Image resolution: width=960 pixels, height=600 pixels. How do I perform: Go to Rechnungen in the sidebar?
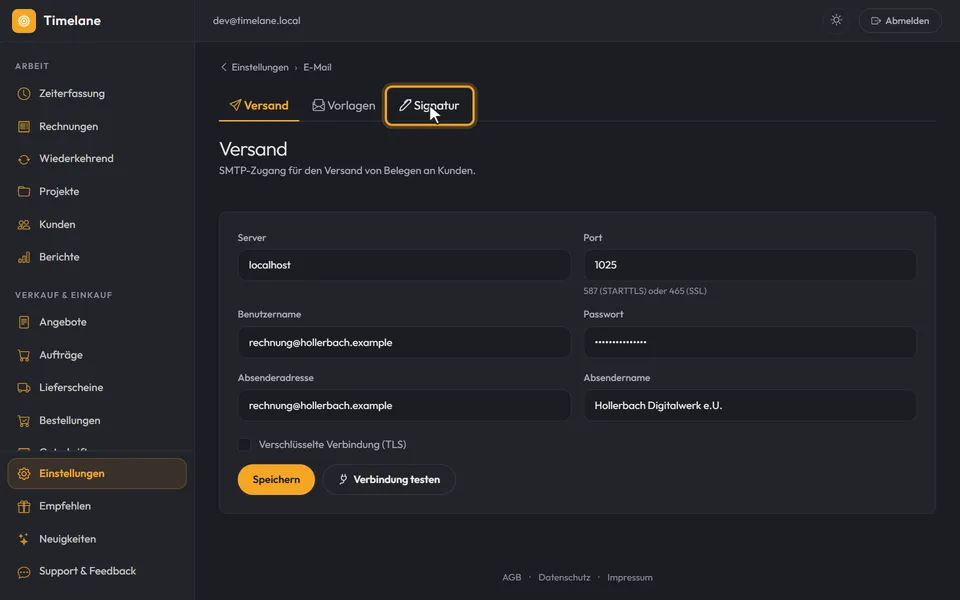(x=97, y=127)
